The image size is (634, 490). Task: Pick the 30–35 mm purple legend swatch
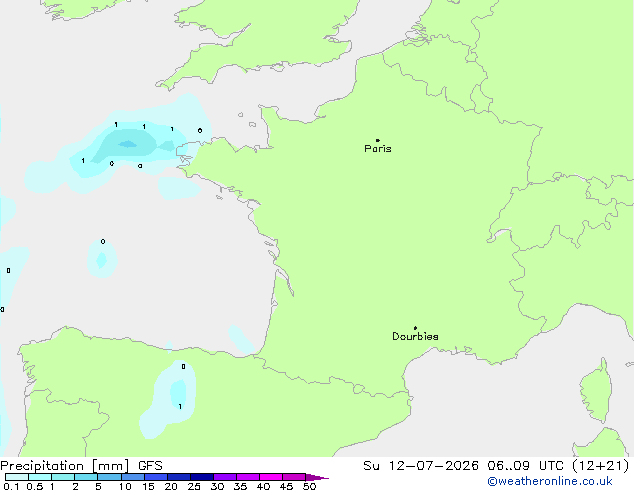tap(225, 477)
